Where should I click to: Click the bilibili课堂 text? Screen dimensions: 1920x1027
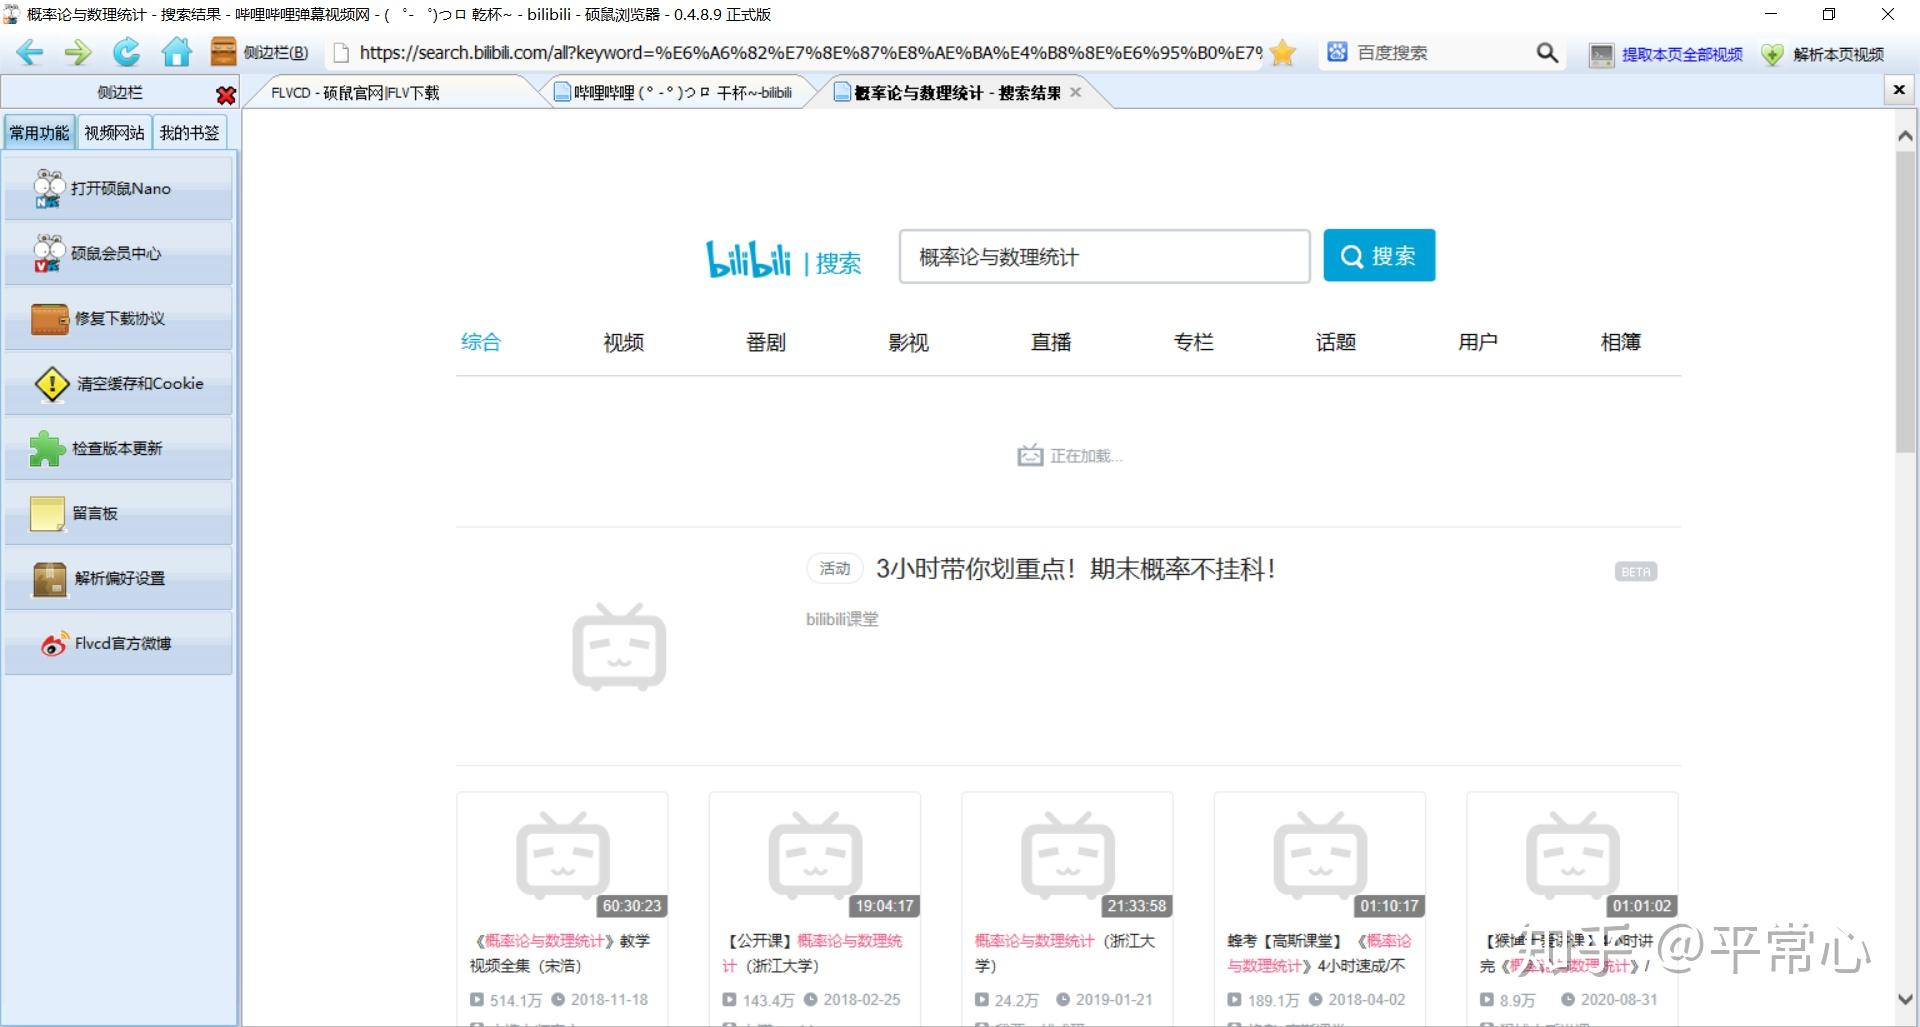coord(842,619)
